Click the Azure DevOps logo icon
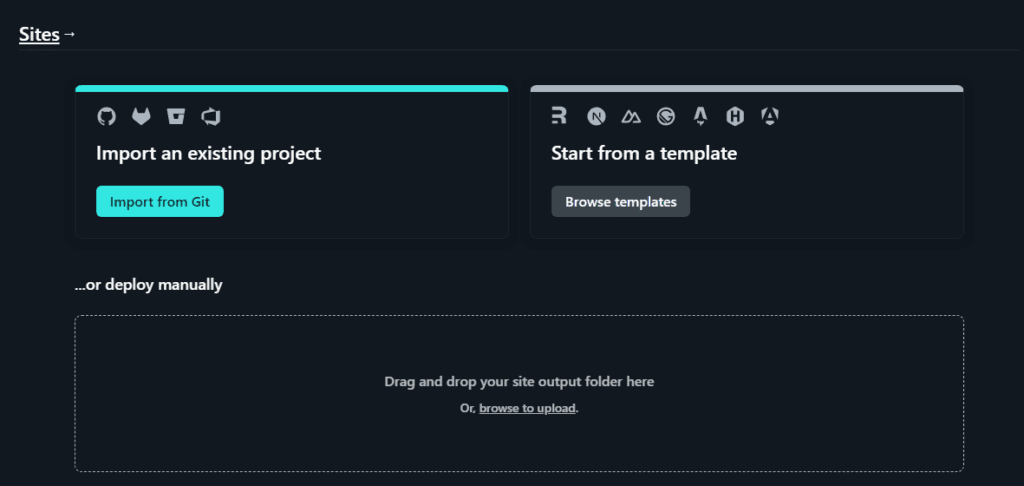 (211, 117)
